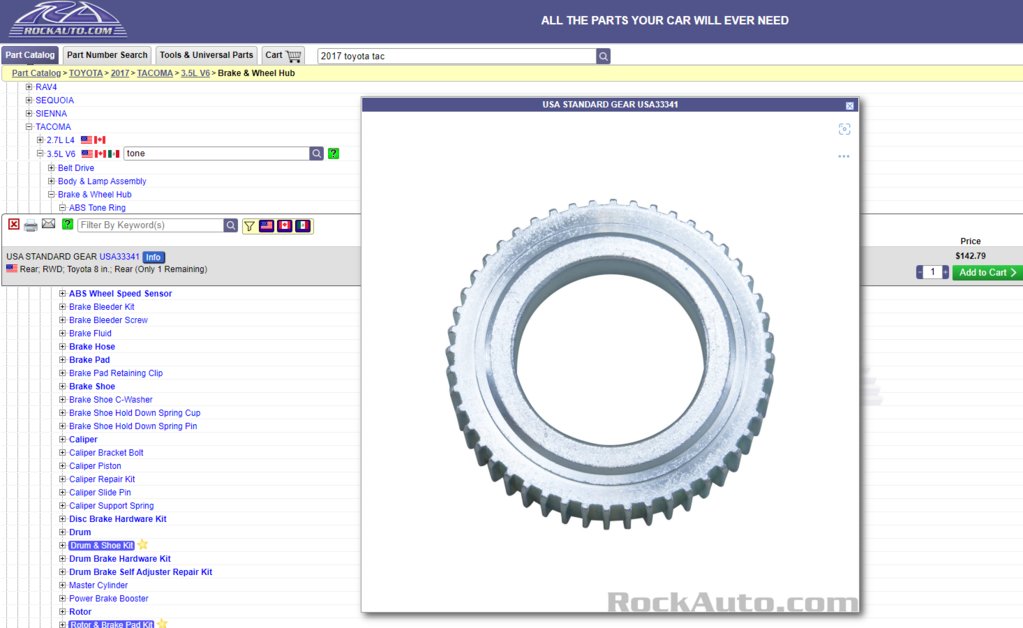Click the Part Catalog breadcrumb link

tap(36, 73)
